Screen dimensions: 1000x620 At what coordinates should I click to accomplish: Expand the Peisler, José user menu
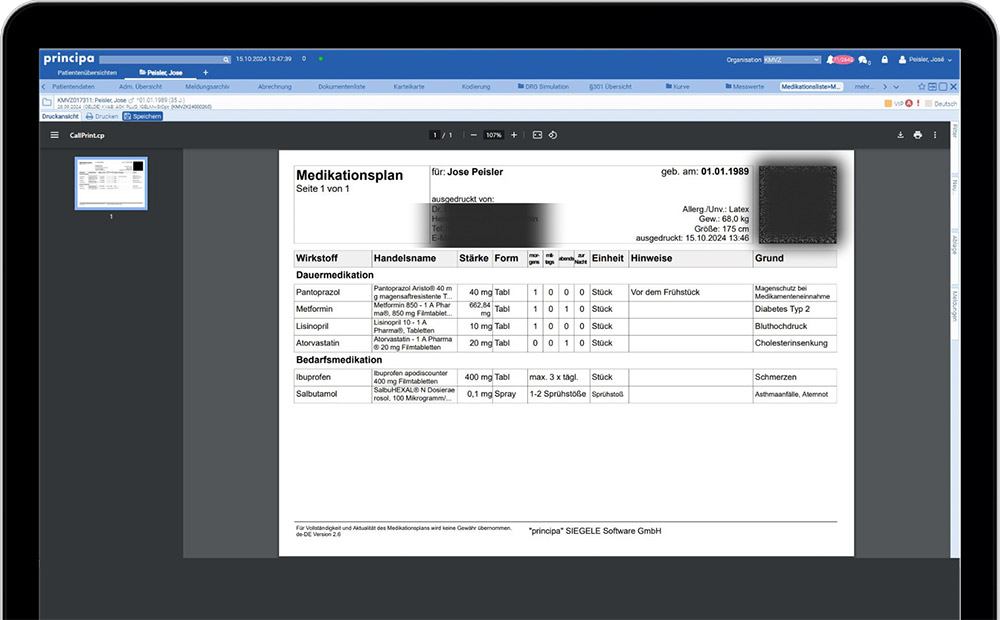coord(926,60)
